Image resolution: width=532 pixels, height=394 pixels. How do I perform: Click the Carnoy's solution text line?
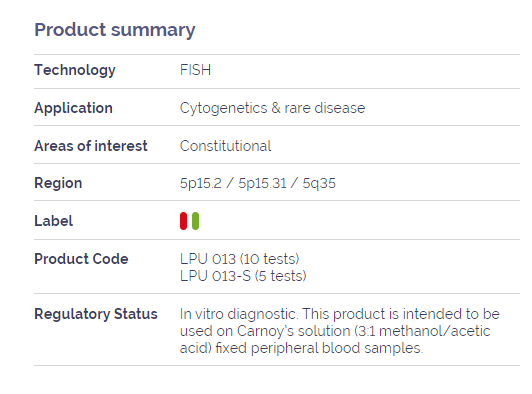(x=335, y=331)
